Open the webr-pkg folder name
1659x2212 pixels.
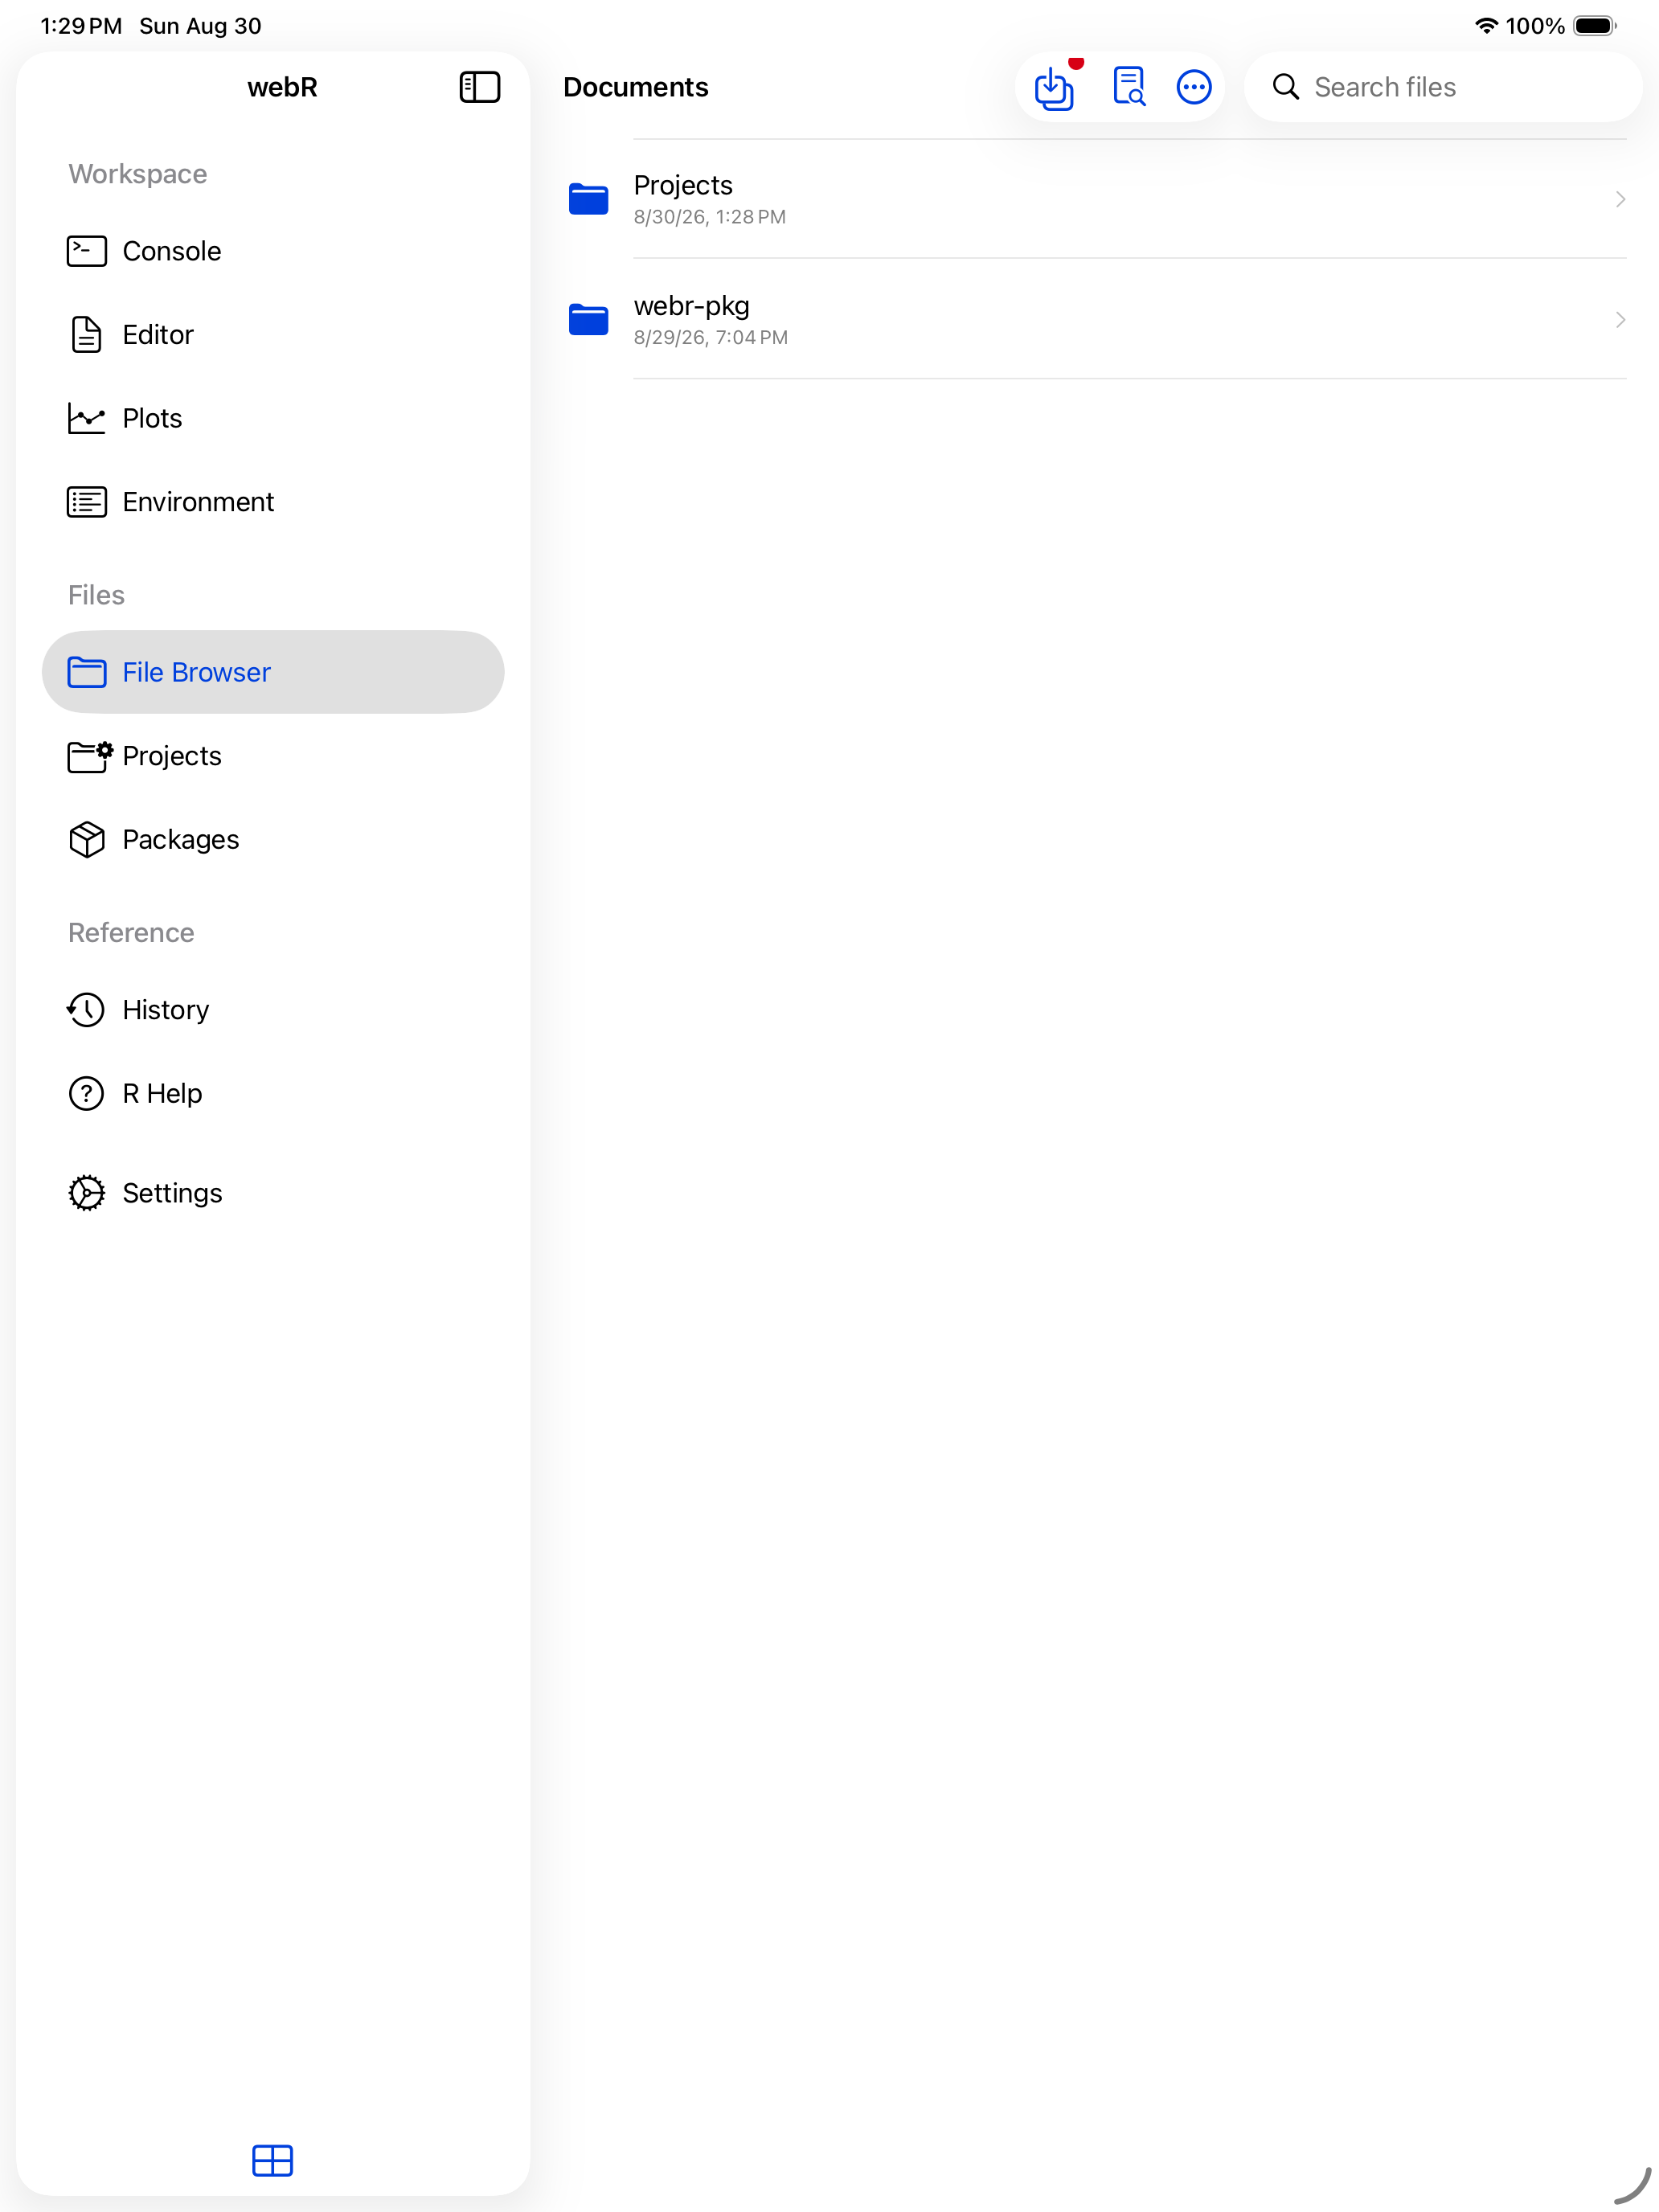(691, 306)
